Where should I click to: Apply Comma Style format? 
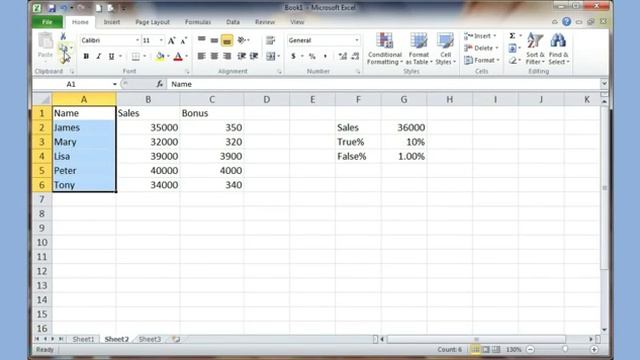(x=325, y=56)
